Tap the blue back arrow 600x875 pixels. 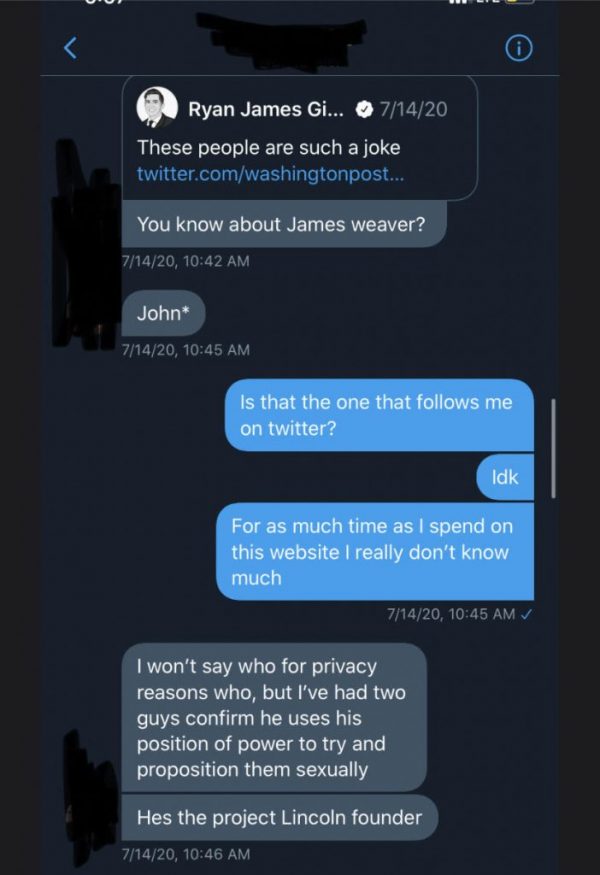72,49
